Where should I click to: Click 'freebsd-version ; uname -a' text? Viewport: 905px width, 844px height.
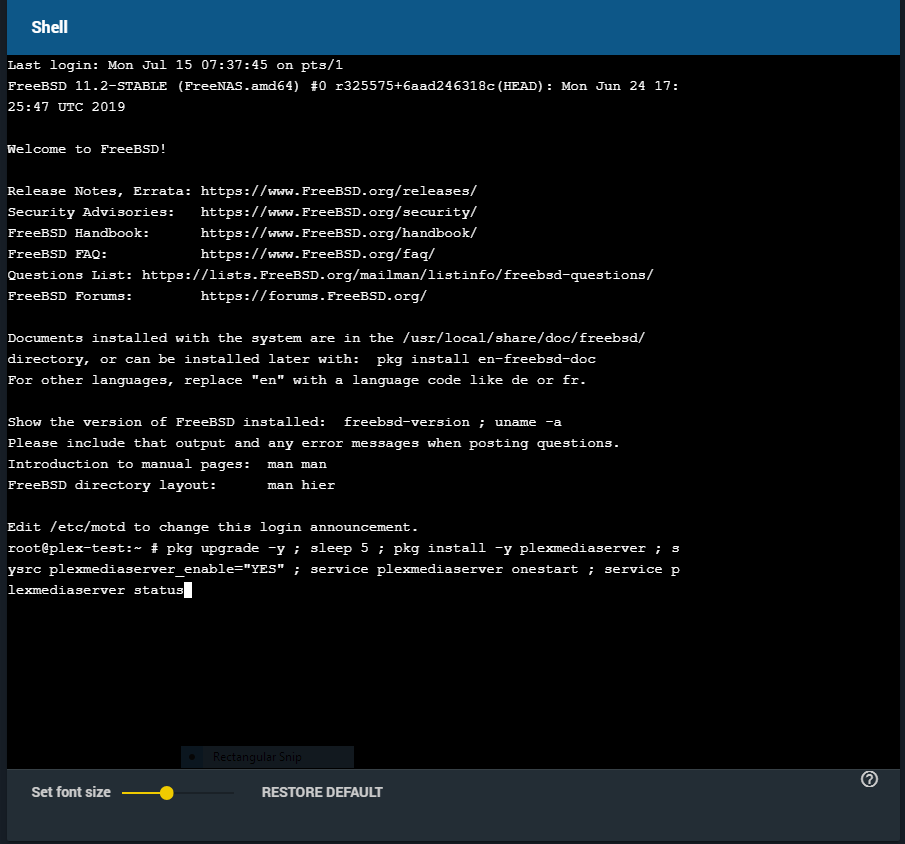[x=452, y=422]
